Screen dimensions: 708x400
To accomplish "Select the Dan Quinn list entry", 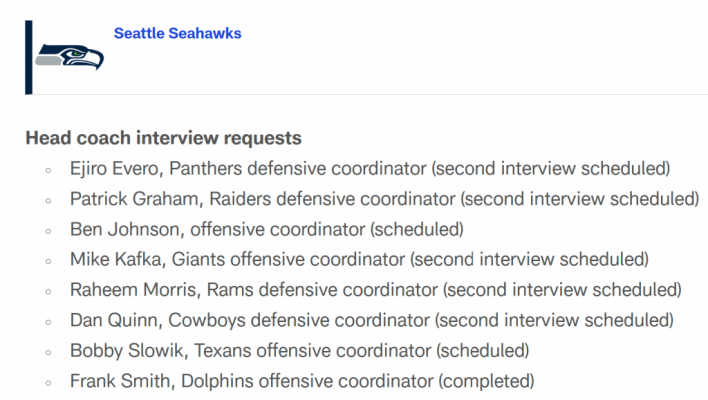I will pyautogui.click(x=372, y=320).
